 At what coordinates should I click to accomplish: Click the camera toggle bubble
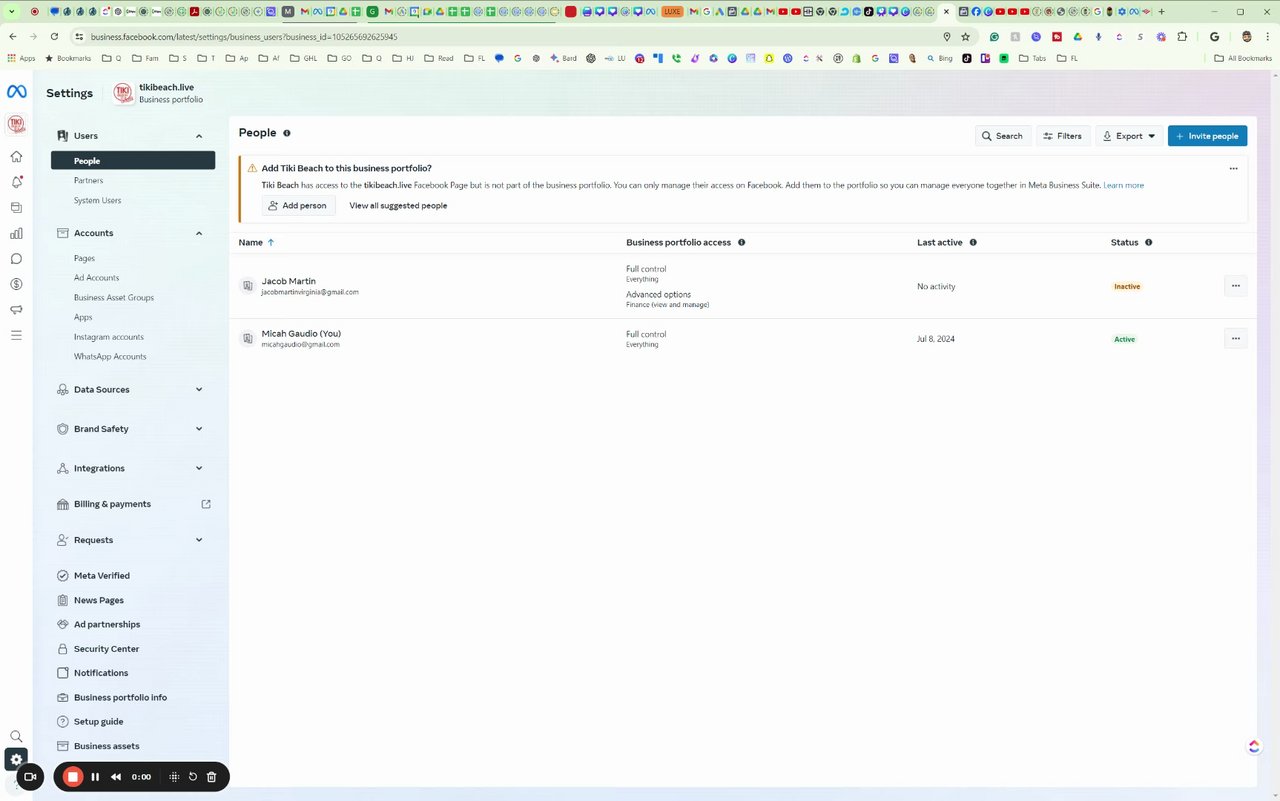(30, 777)
